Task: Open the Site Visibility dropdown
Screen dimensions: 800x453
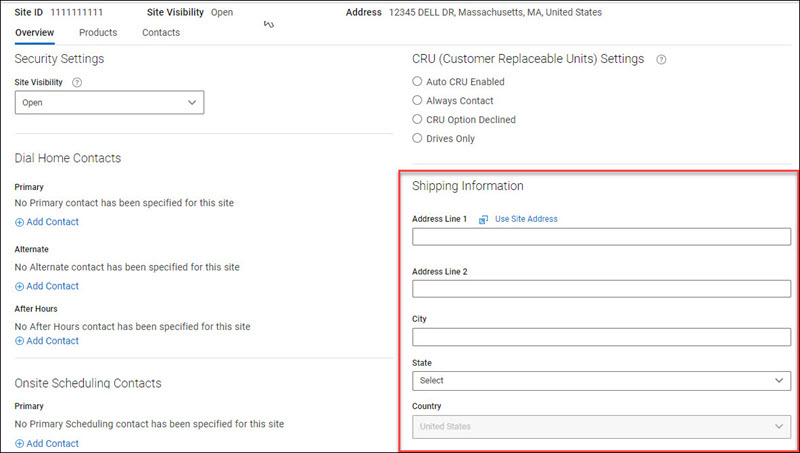Action: pyautogui.click(x=110, y=102)
